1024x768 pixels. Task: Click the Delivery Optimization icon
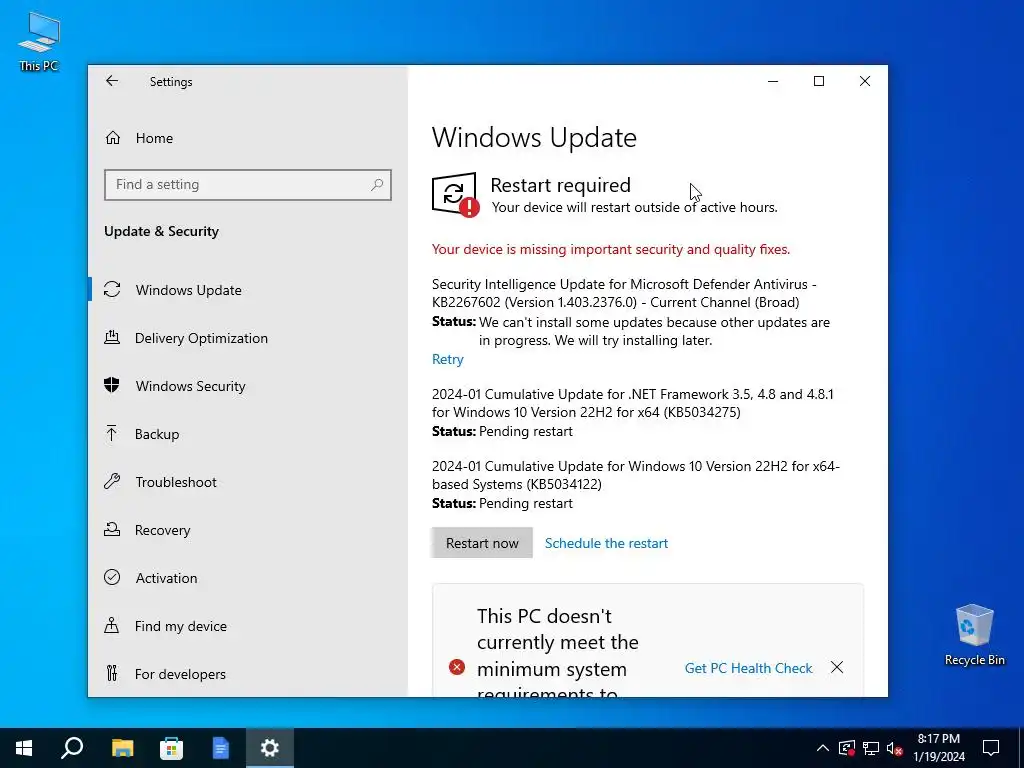[x=112, y=338]
